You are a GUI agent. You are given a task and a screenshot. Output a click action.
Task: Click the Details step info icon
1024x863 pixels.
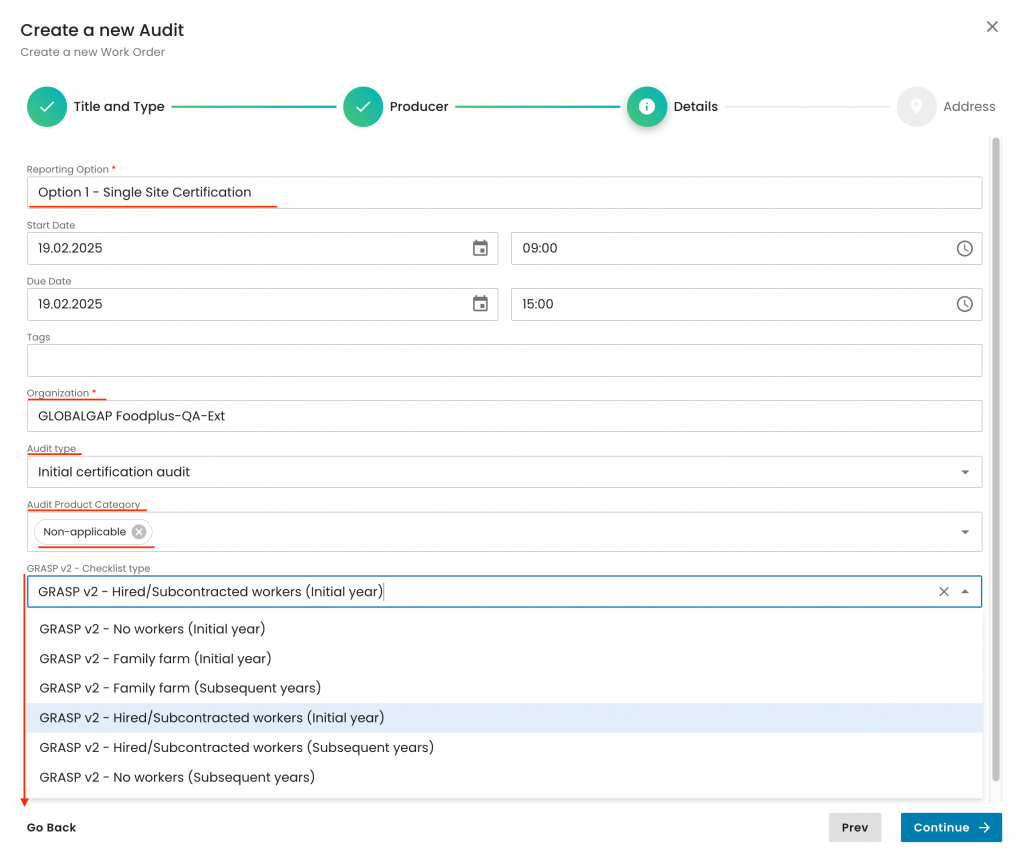646,107
